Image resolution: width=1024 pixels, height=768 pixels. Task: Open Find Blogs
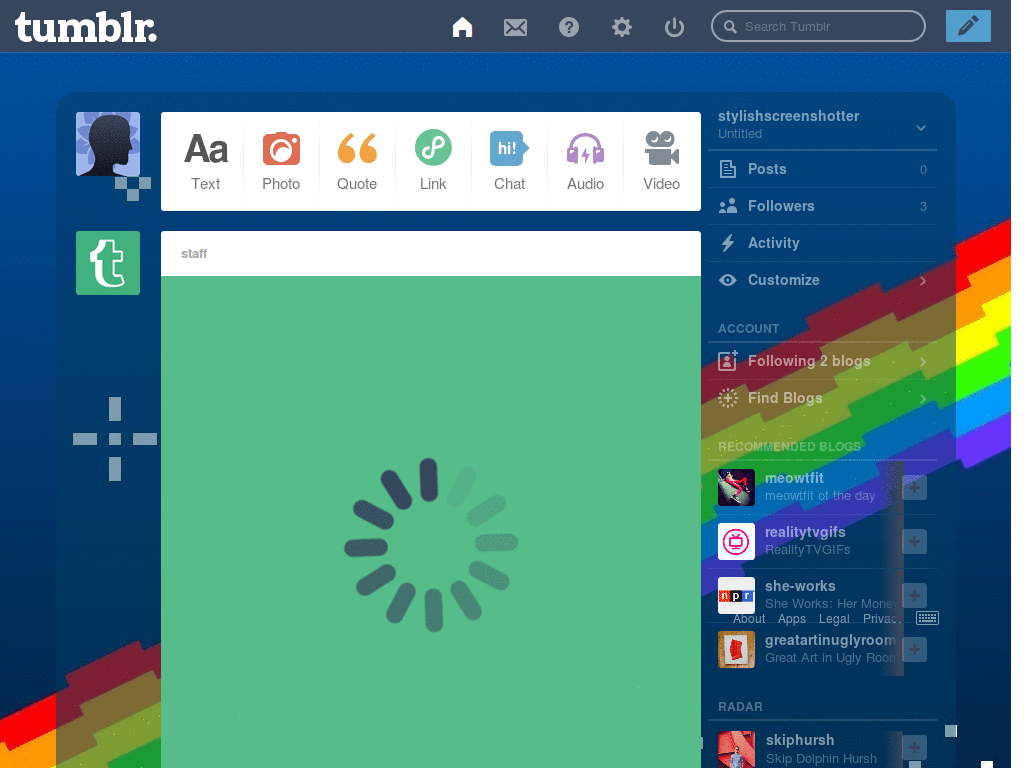coord(822,398)
